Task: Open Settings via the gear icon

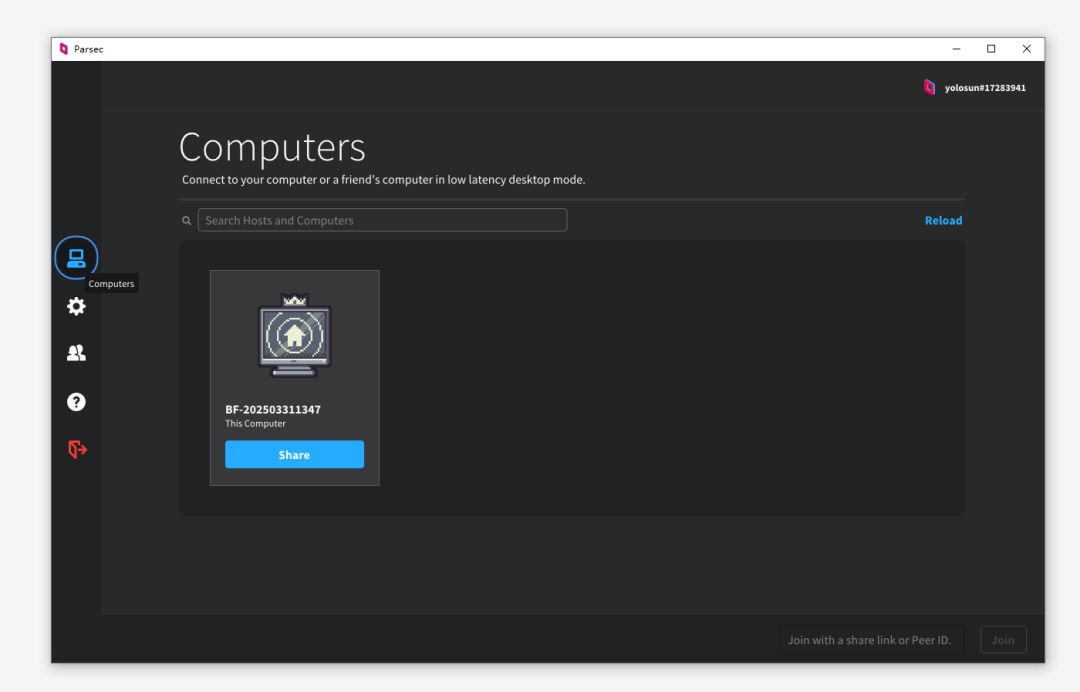Action: point(76,306)
